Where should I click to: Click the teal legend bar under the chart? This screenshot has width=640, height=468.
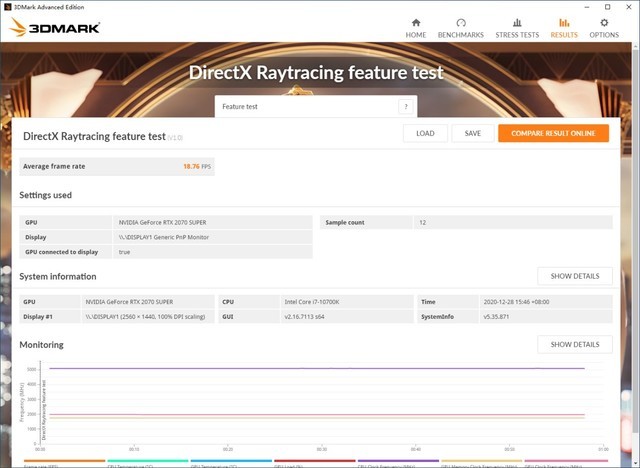pyautogui.click(x=148, y=461)
